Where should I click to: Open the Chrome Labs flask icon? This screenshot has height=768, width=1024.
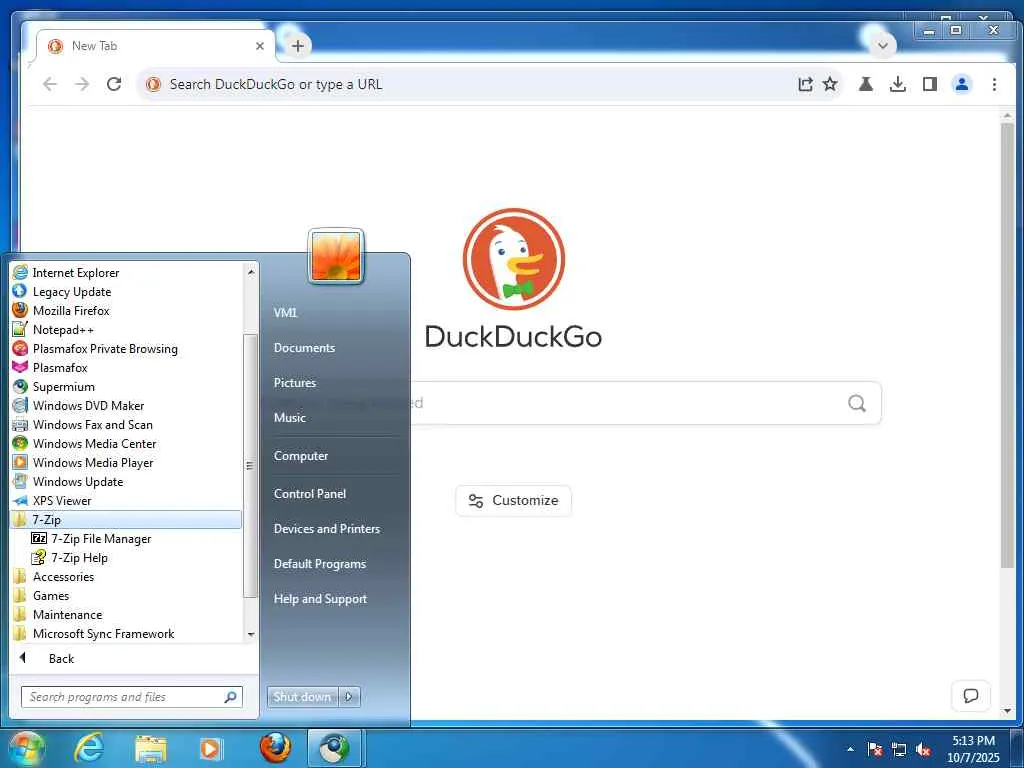click(866, 84)
